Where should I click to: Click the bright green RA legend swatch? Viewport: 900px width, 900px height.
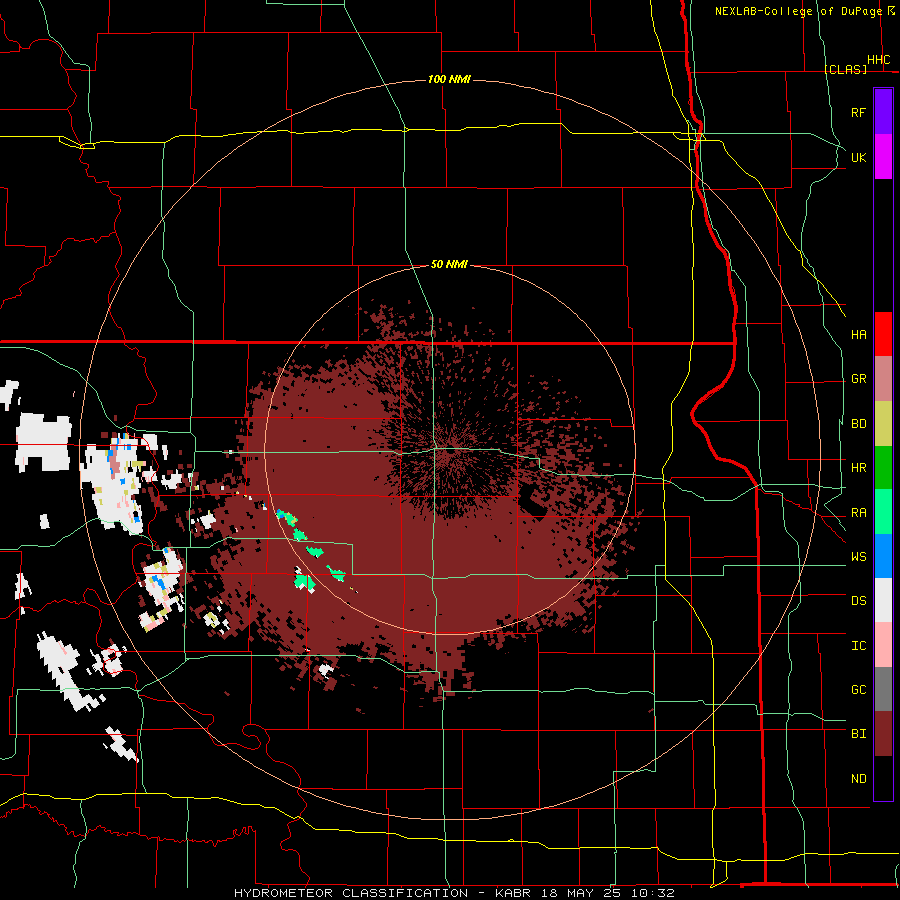point(883,512)
